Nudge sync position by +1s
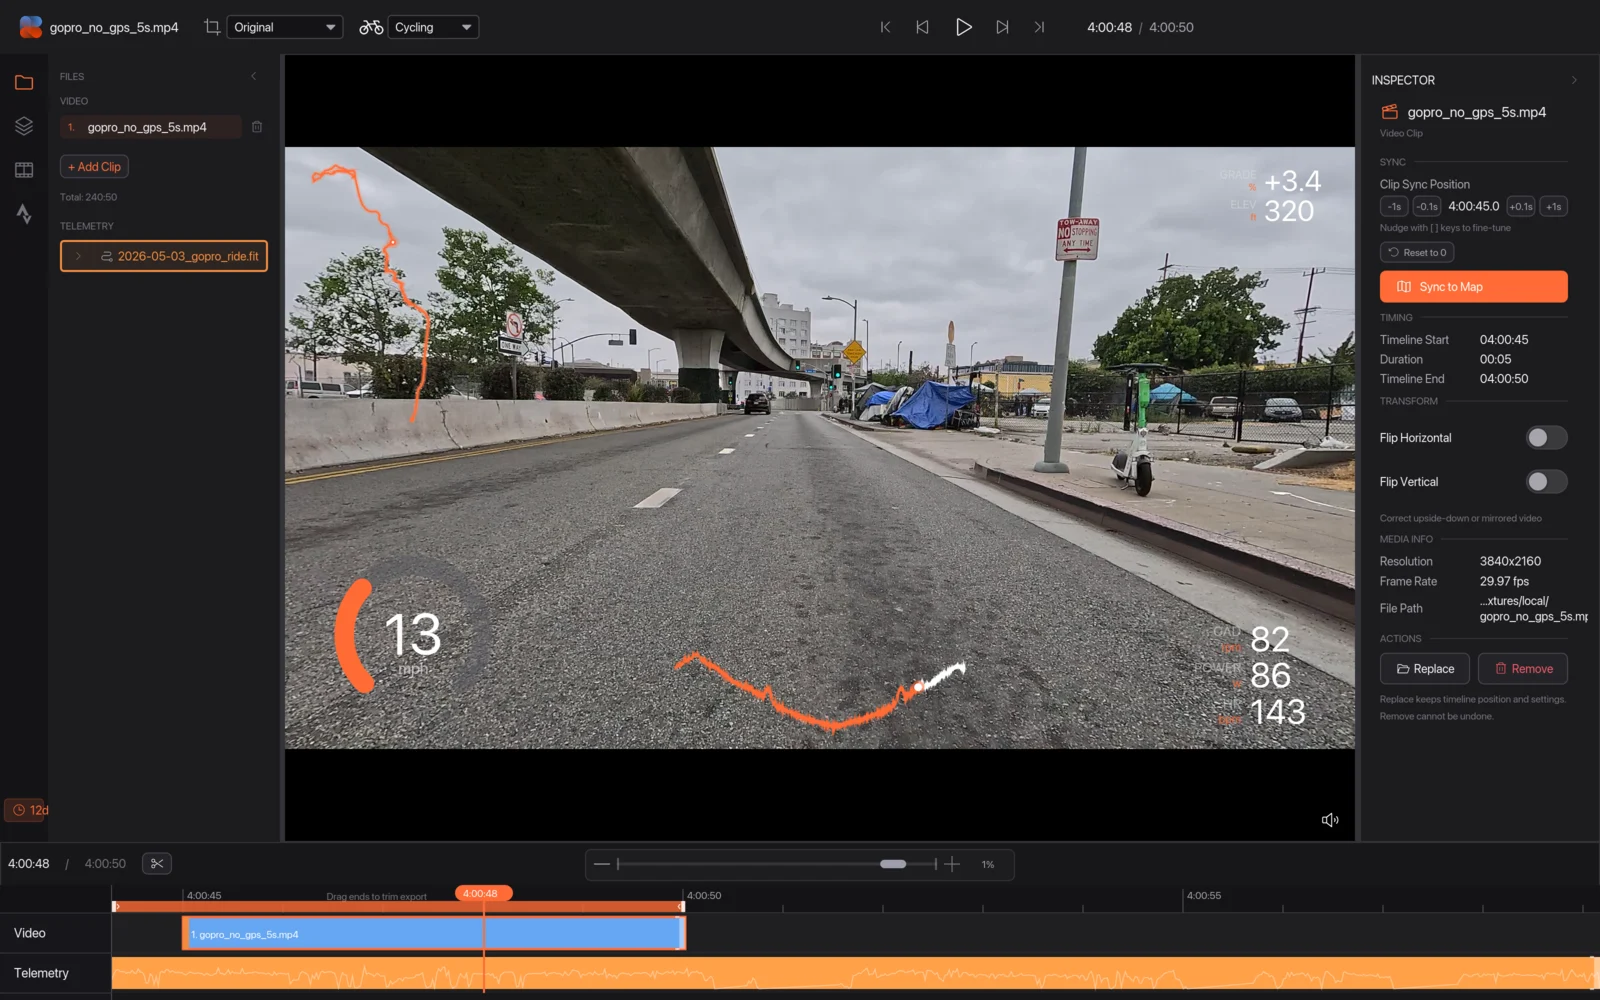 [x=1553, y=207]
